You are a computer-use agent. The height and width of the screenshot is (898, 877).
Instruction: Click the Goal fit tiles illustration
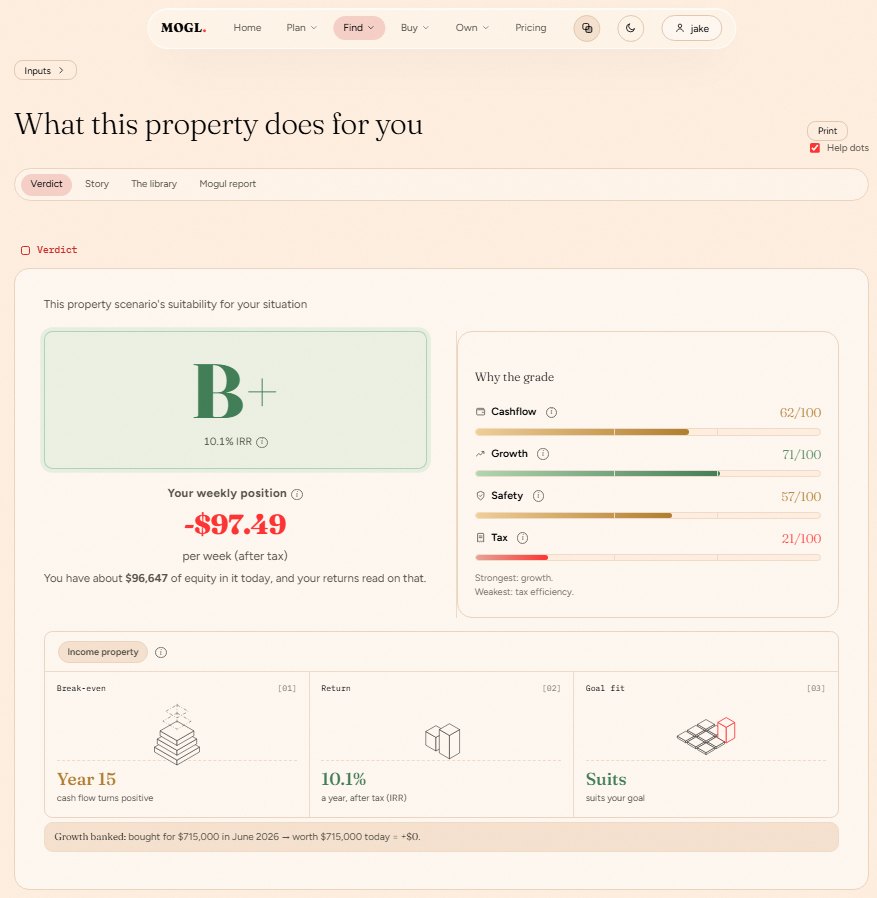pyautogui.click(x=706, y=735)
